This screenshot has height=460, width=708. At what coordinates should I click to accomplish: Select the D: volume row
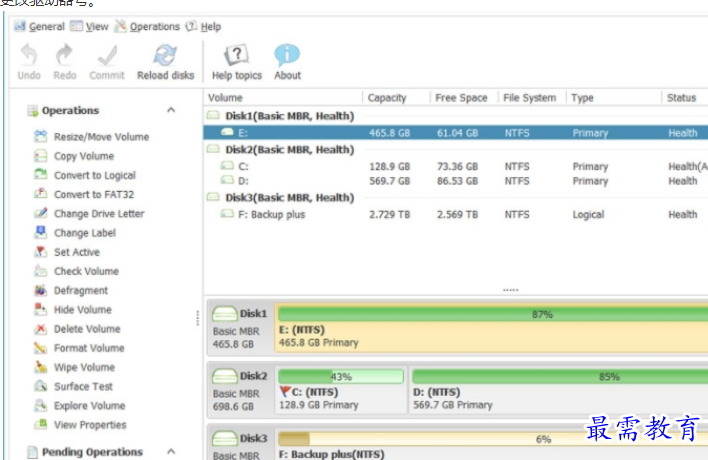456,181
